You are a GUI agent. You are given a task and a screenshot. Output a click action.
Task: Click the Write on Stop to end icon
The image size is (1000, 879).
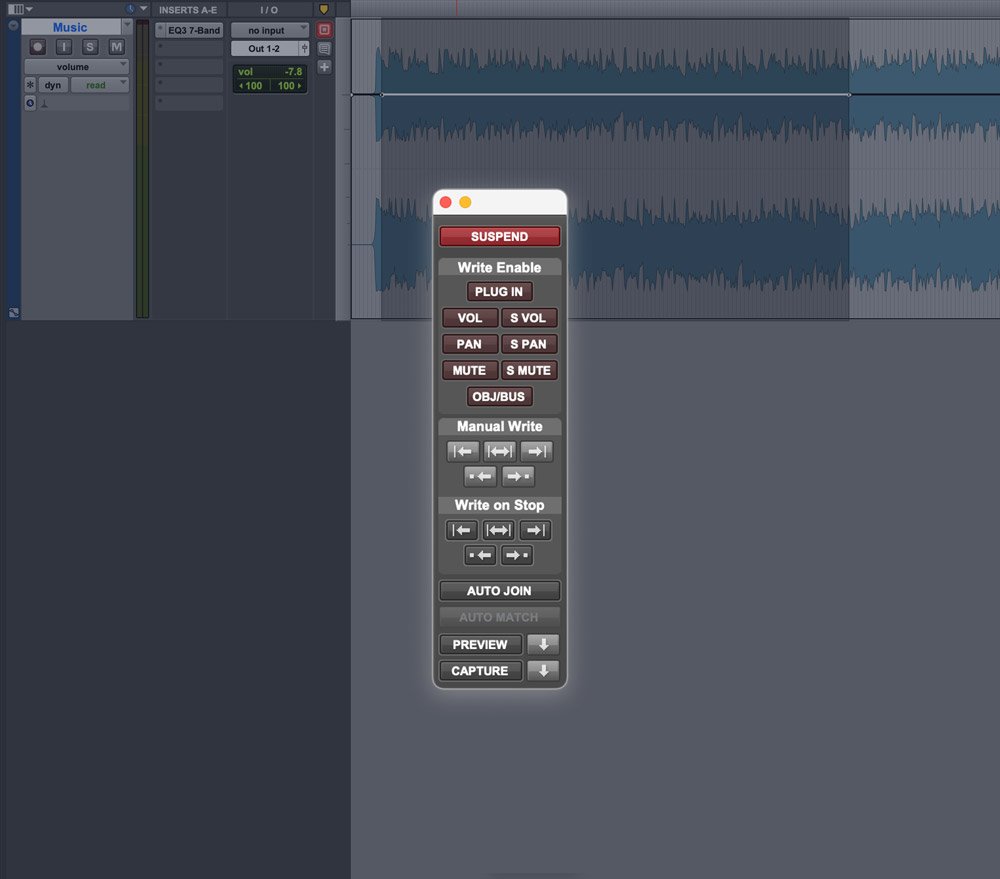tap(535, 530)
